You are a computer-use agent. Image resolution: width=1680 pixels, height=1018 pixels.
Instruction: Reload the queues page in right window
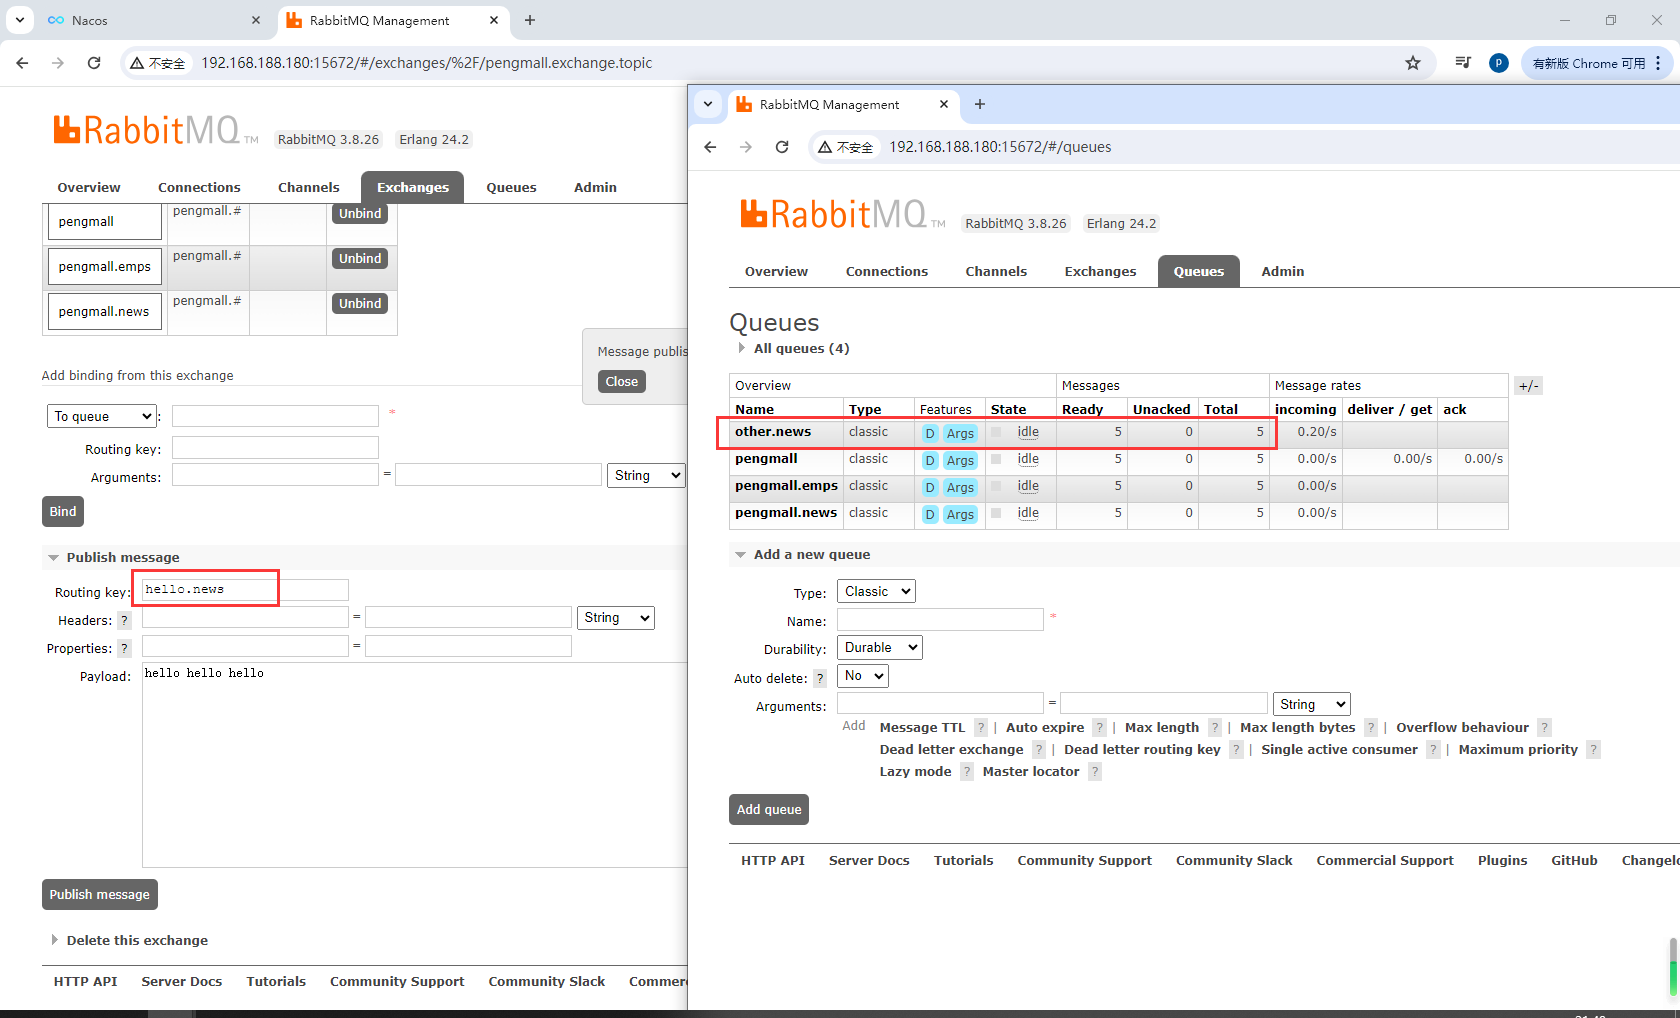tap(782, 147)
